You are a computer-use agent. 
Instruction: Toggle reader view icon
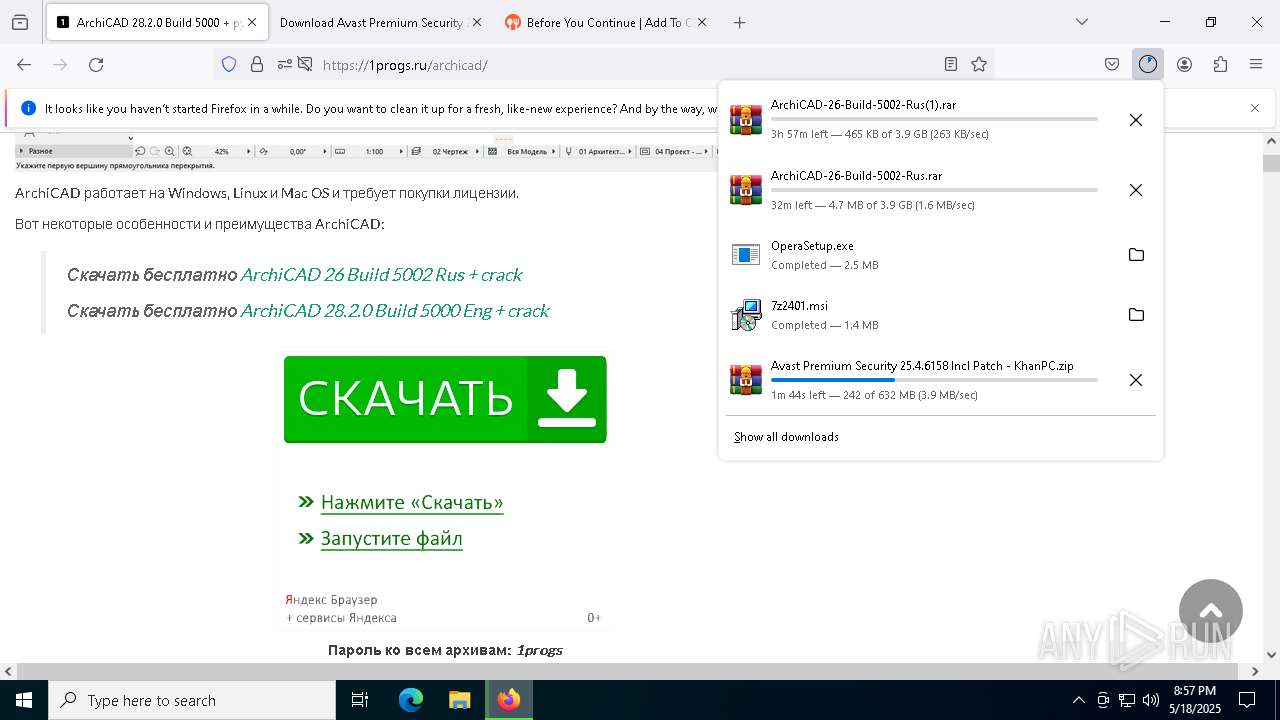951,64
